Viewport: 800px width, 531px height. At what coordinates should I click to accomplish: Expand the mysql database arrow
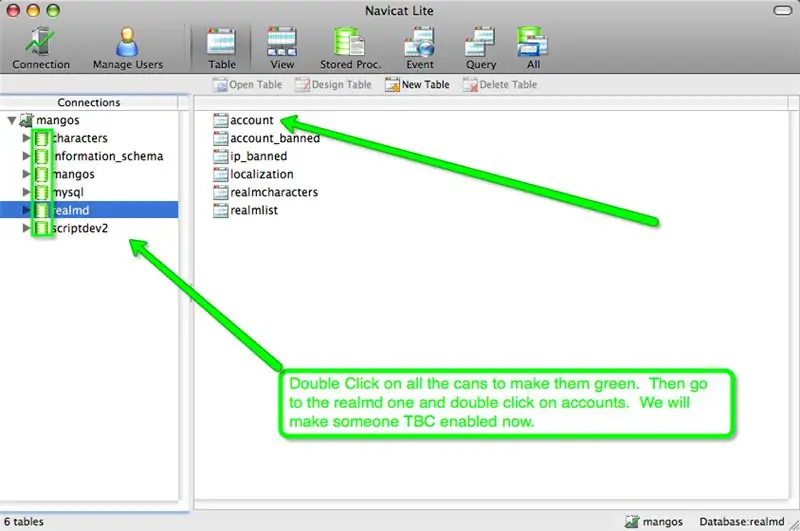(26, 192)
